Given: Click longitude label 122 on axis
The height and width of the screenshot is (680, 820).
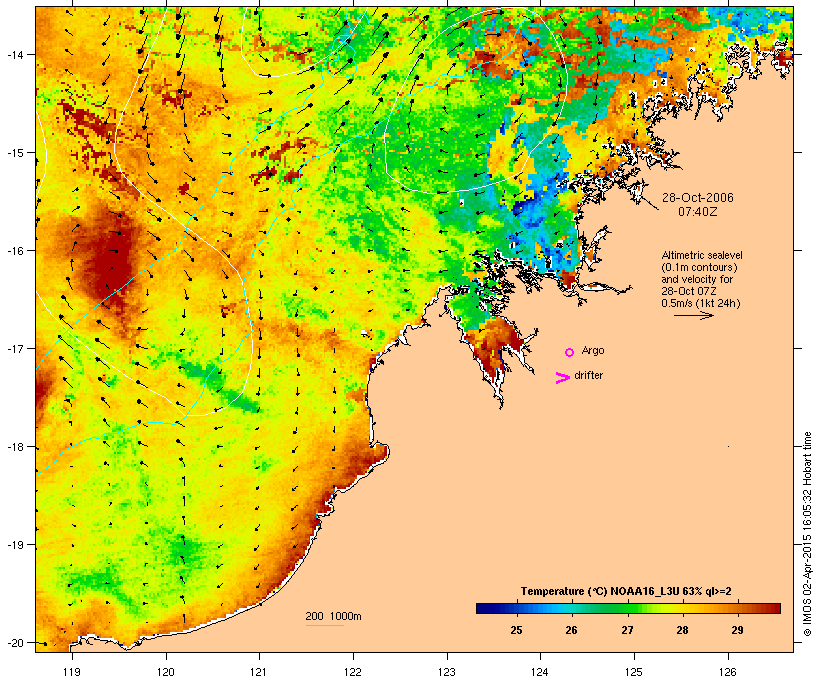Looking at the screenshot, I should click(353, 672).
